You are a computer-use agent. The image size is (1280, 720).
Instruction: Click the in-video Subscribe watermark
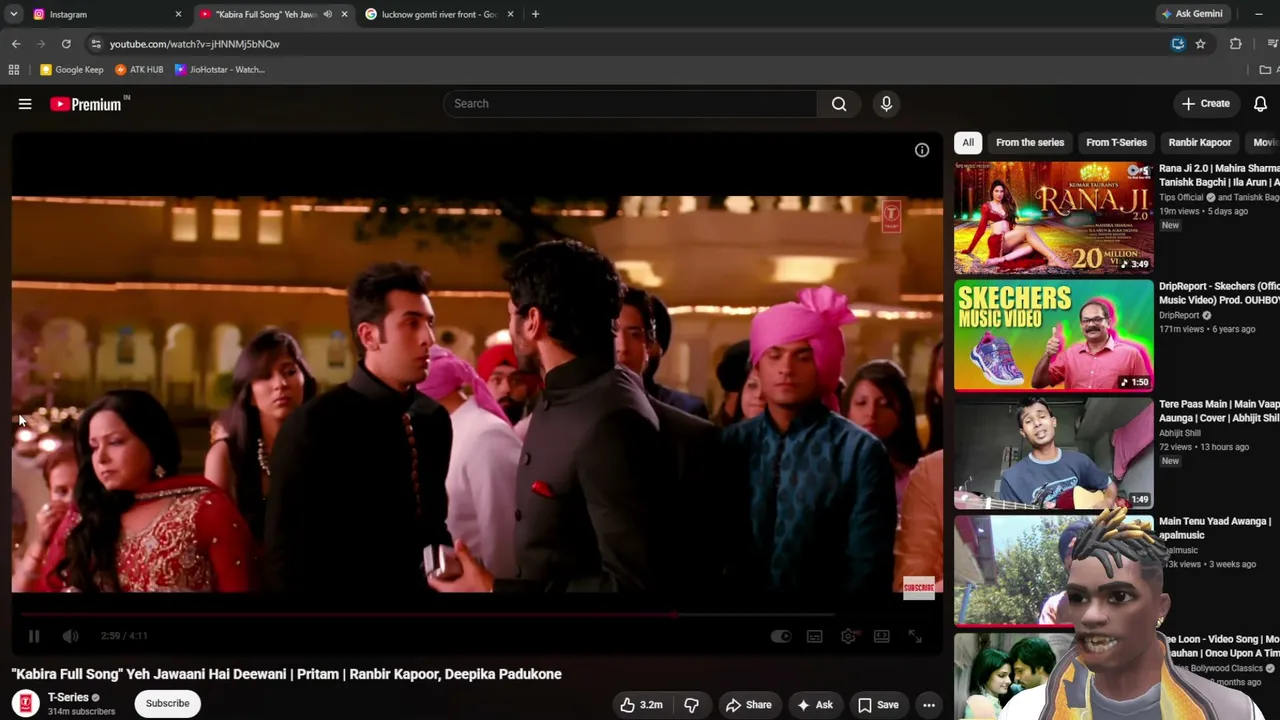(918, 587)
